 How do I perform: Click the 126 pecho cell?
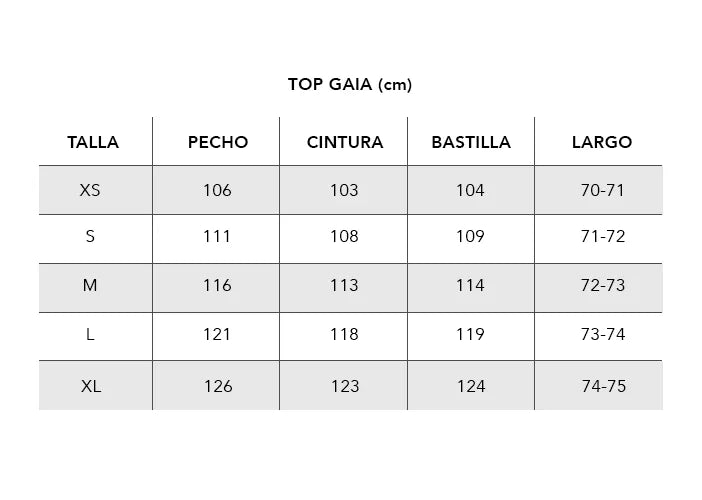click(218, 386)
